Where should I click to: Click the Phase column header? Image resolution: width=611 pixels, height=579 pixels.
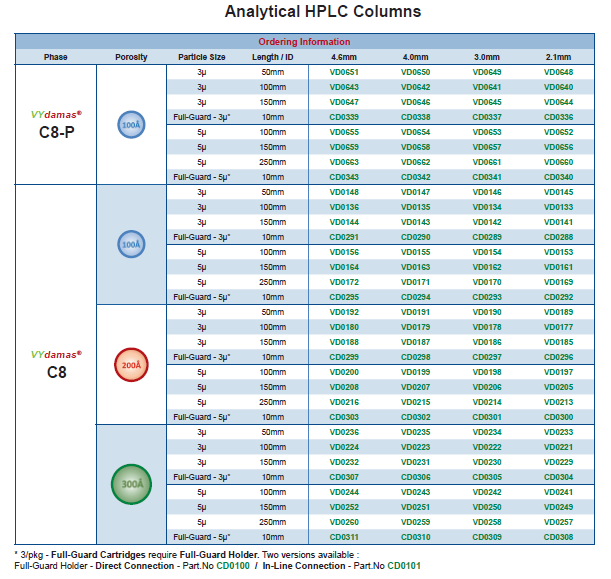pos(55,57)
